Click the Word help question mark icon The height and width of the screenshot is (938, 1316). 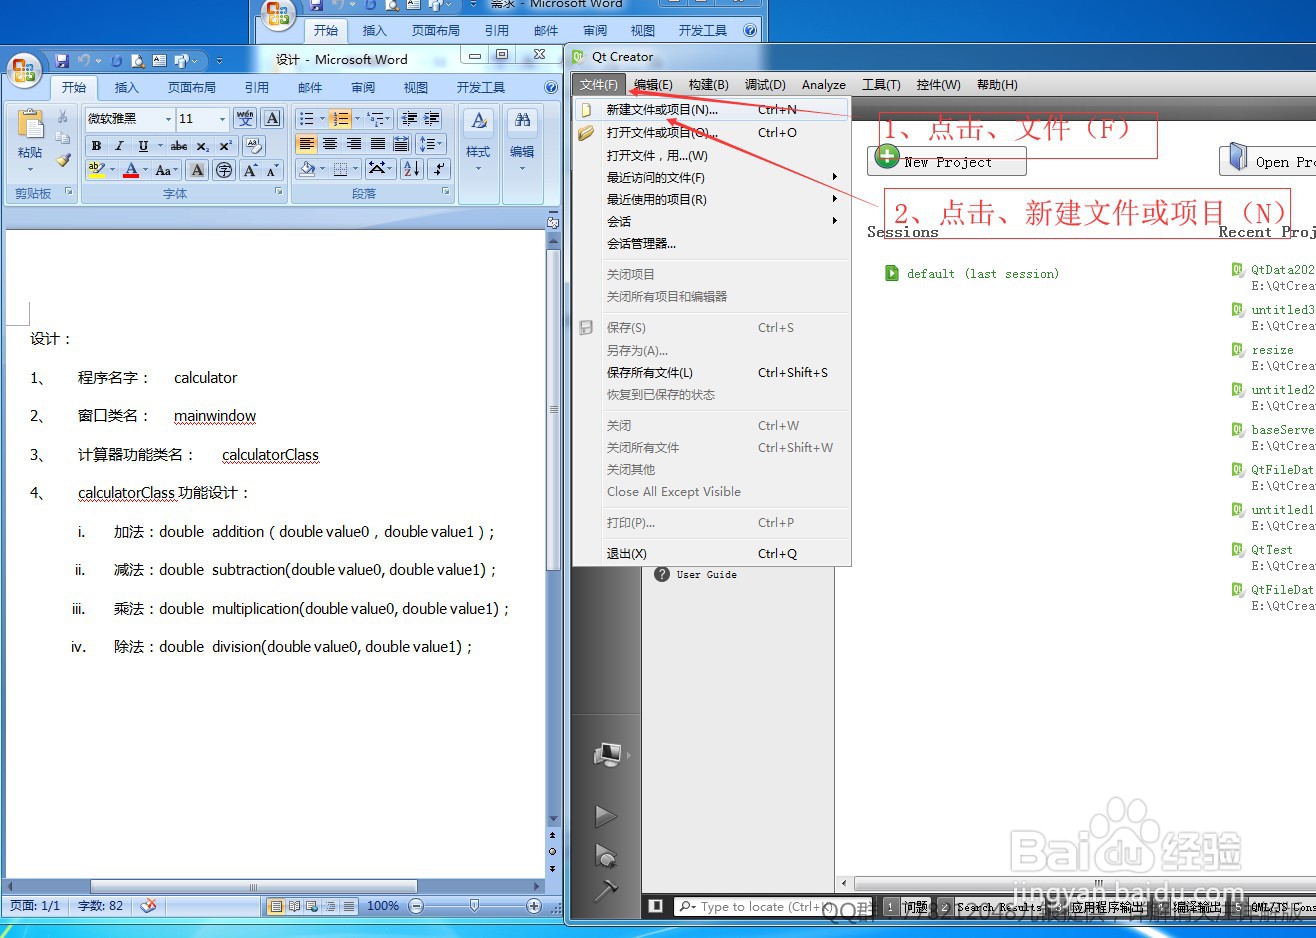(550, 87)
